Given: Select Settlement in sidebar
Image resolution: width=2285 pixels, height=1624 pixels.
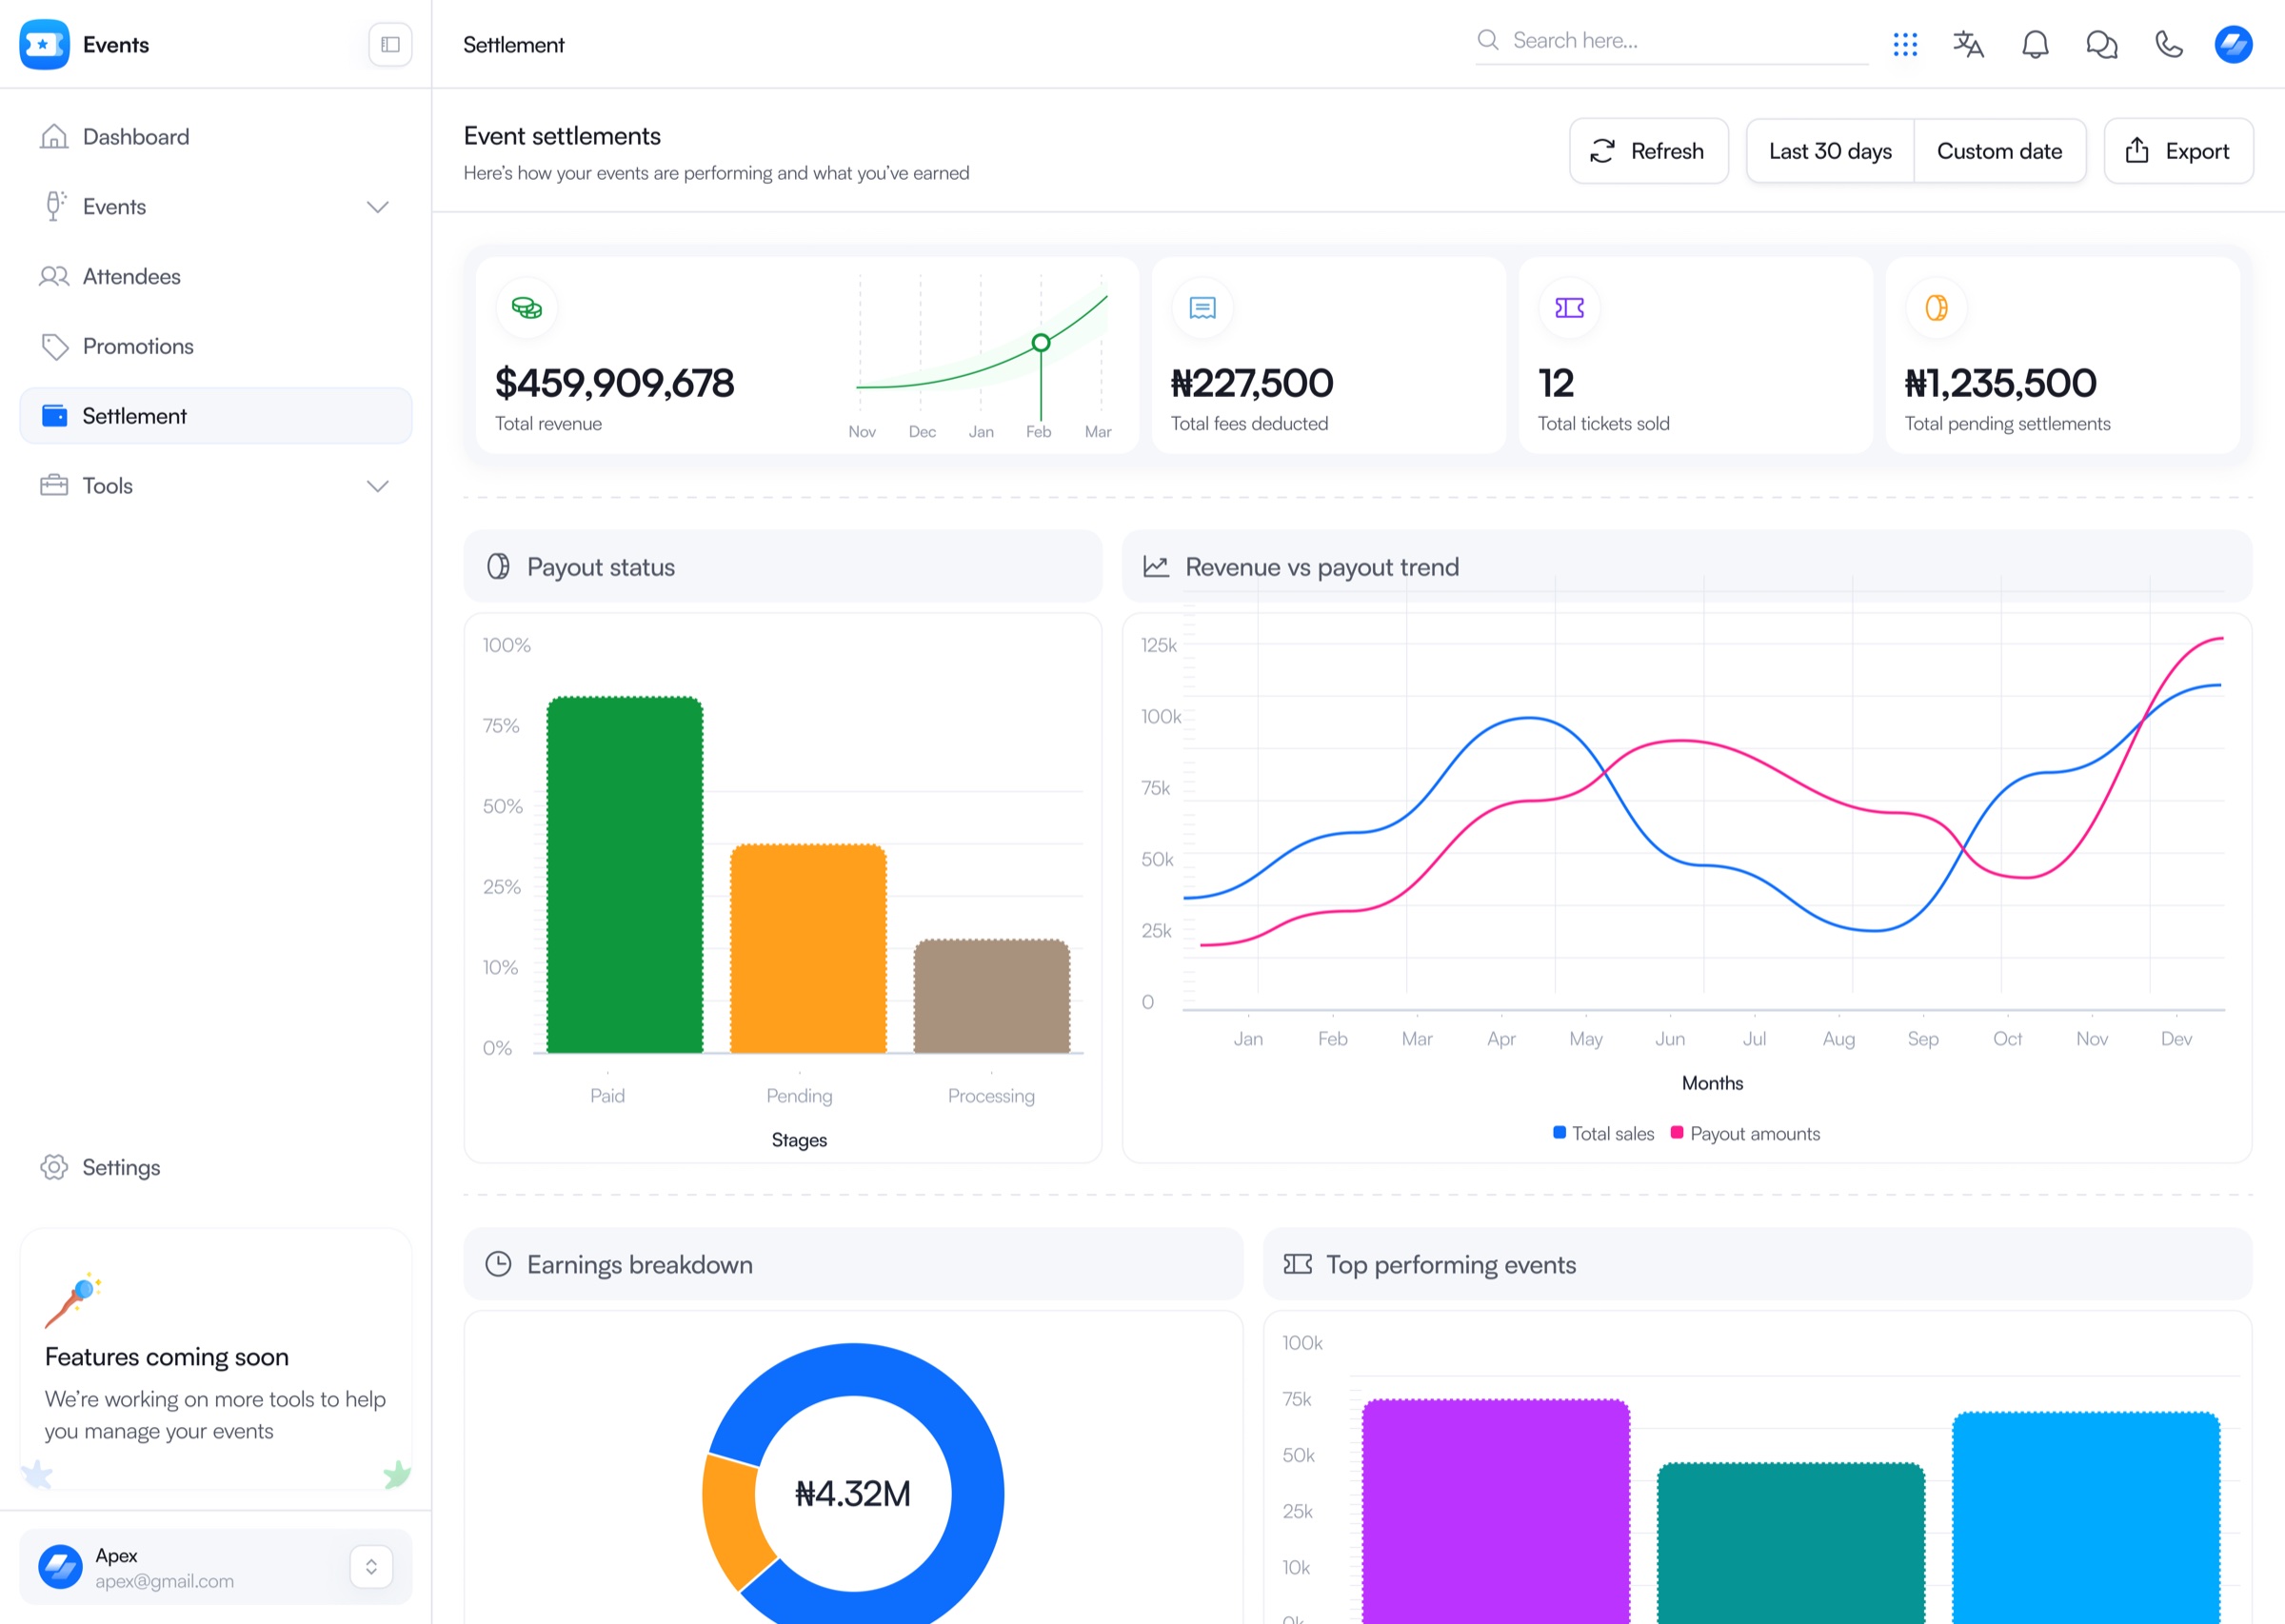Looking at the screenshot, I should point(216,416).
